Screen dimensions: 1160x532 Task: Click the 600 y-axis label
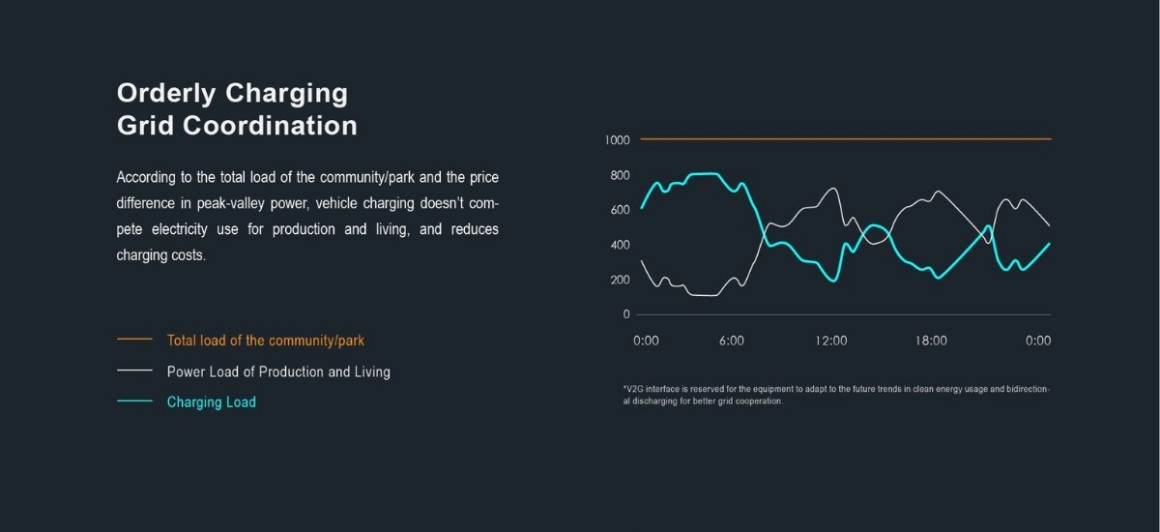coord(620,211)
